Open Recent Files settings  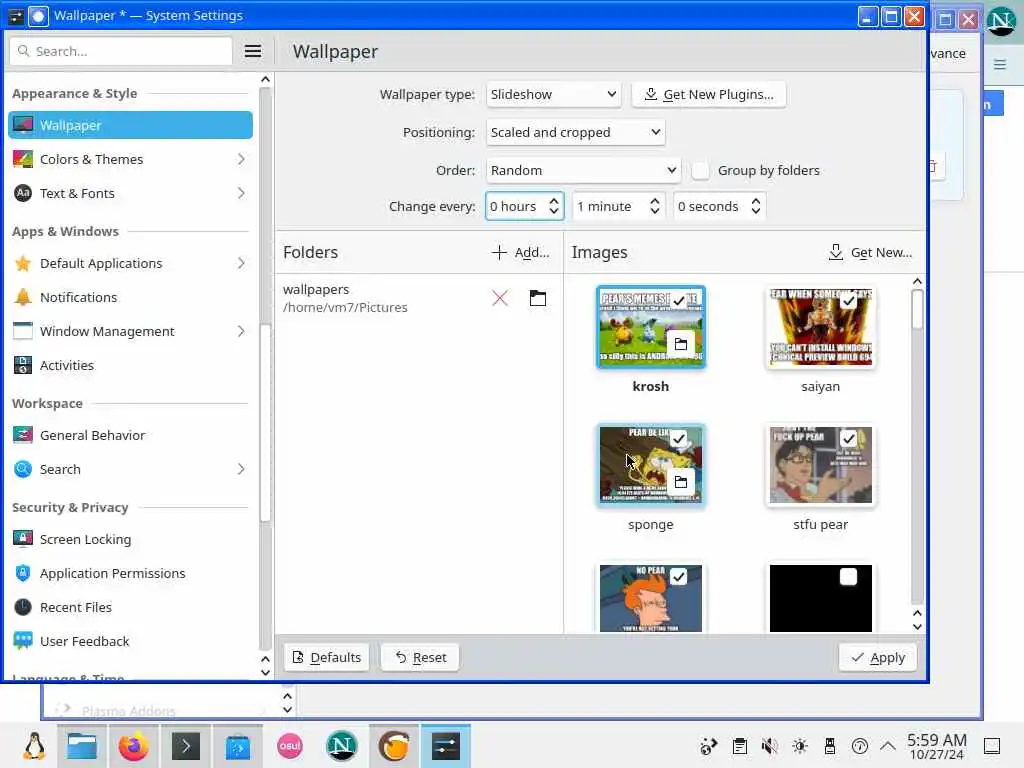click(x=131, y=607)
